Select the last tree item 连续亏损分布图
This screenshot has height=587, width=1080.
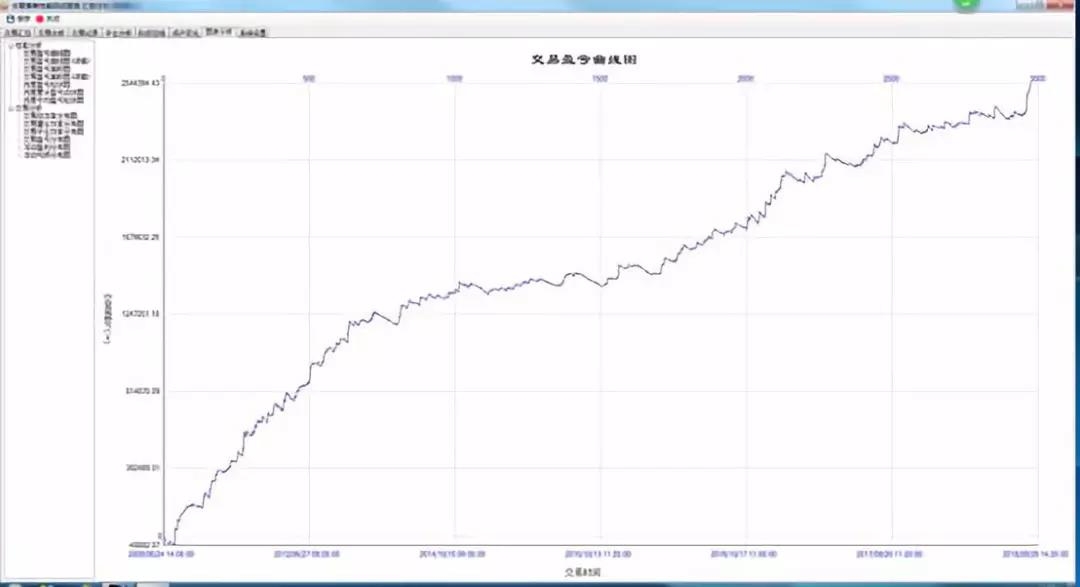47,155
